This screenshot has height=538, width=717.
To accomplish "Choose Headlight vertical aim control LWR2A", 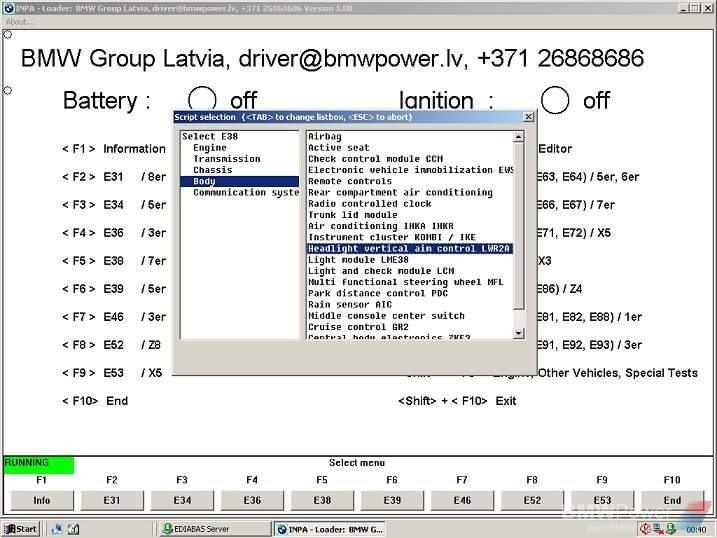I will point(409,248).
